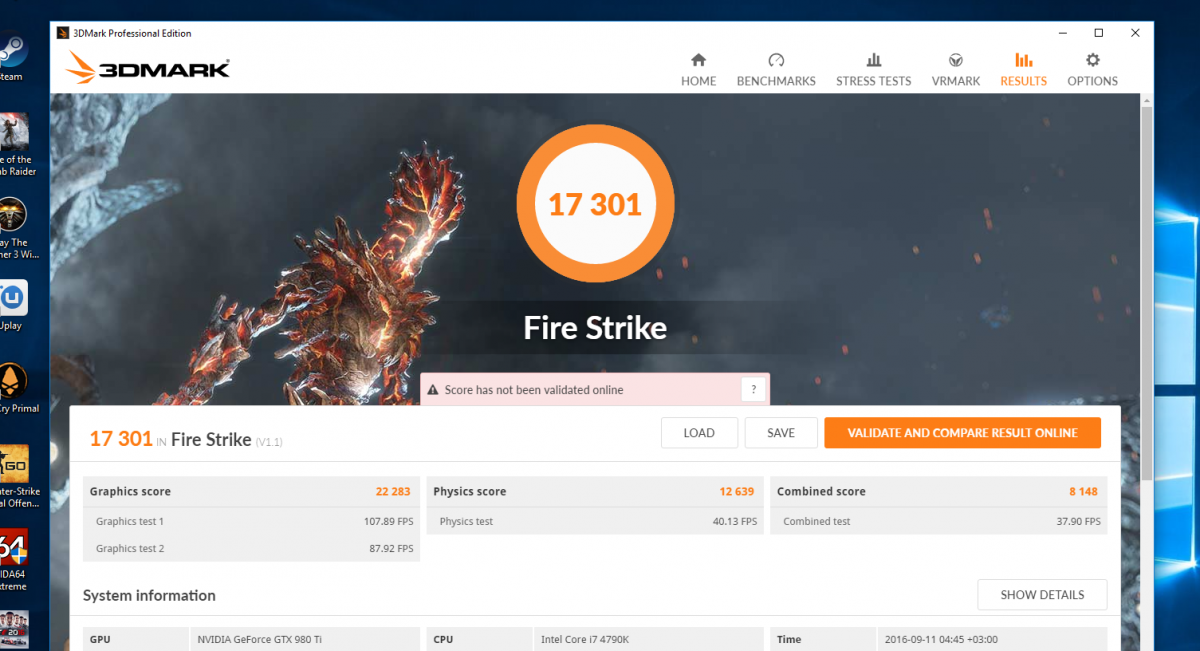
Task: Click 'Score has not been validated online' message
Action: coord(534,390)
